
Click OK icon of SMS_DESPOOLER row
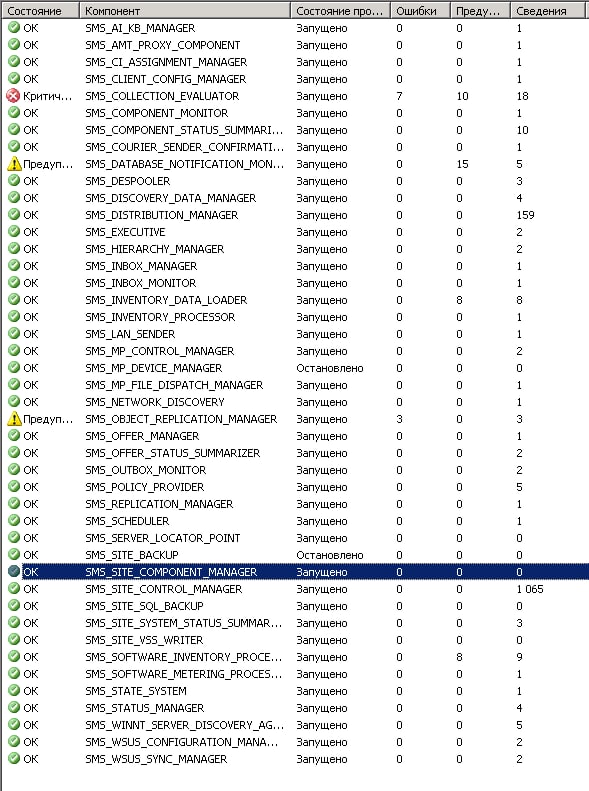pyautogui.click(x=14, y=181)
